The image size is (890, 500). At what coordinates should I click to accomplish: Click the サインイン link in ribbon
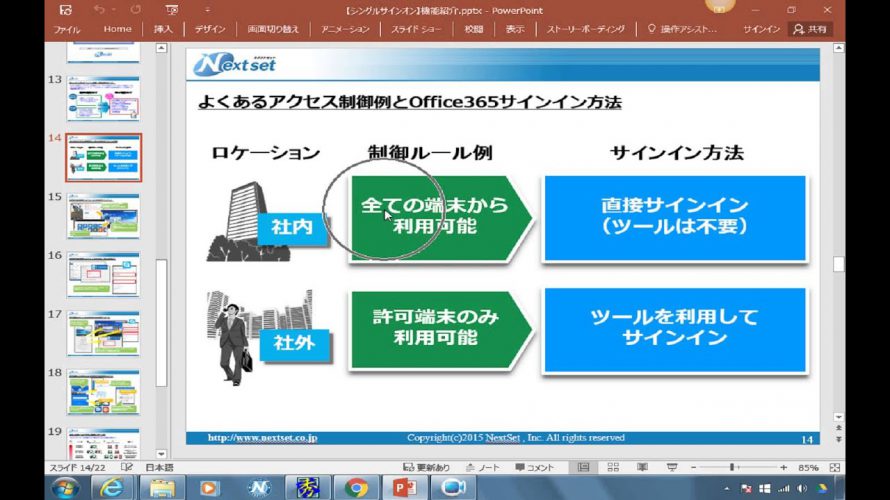761,29
